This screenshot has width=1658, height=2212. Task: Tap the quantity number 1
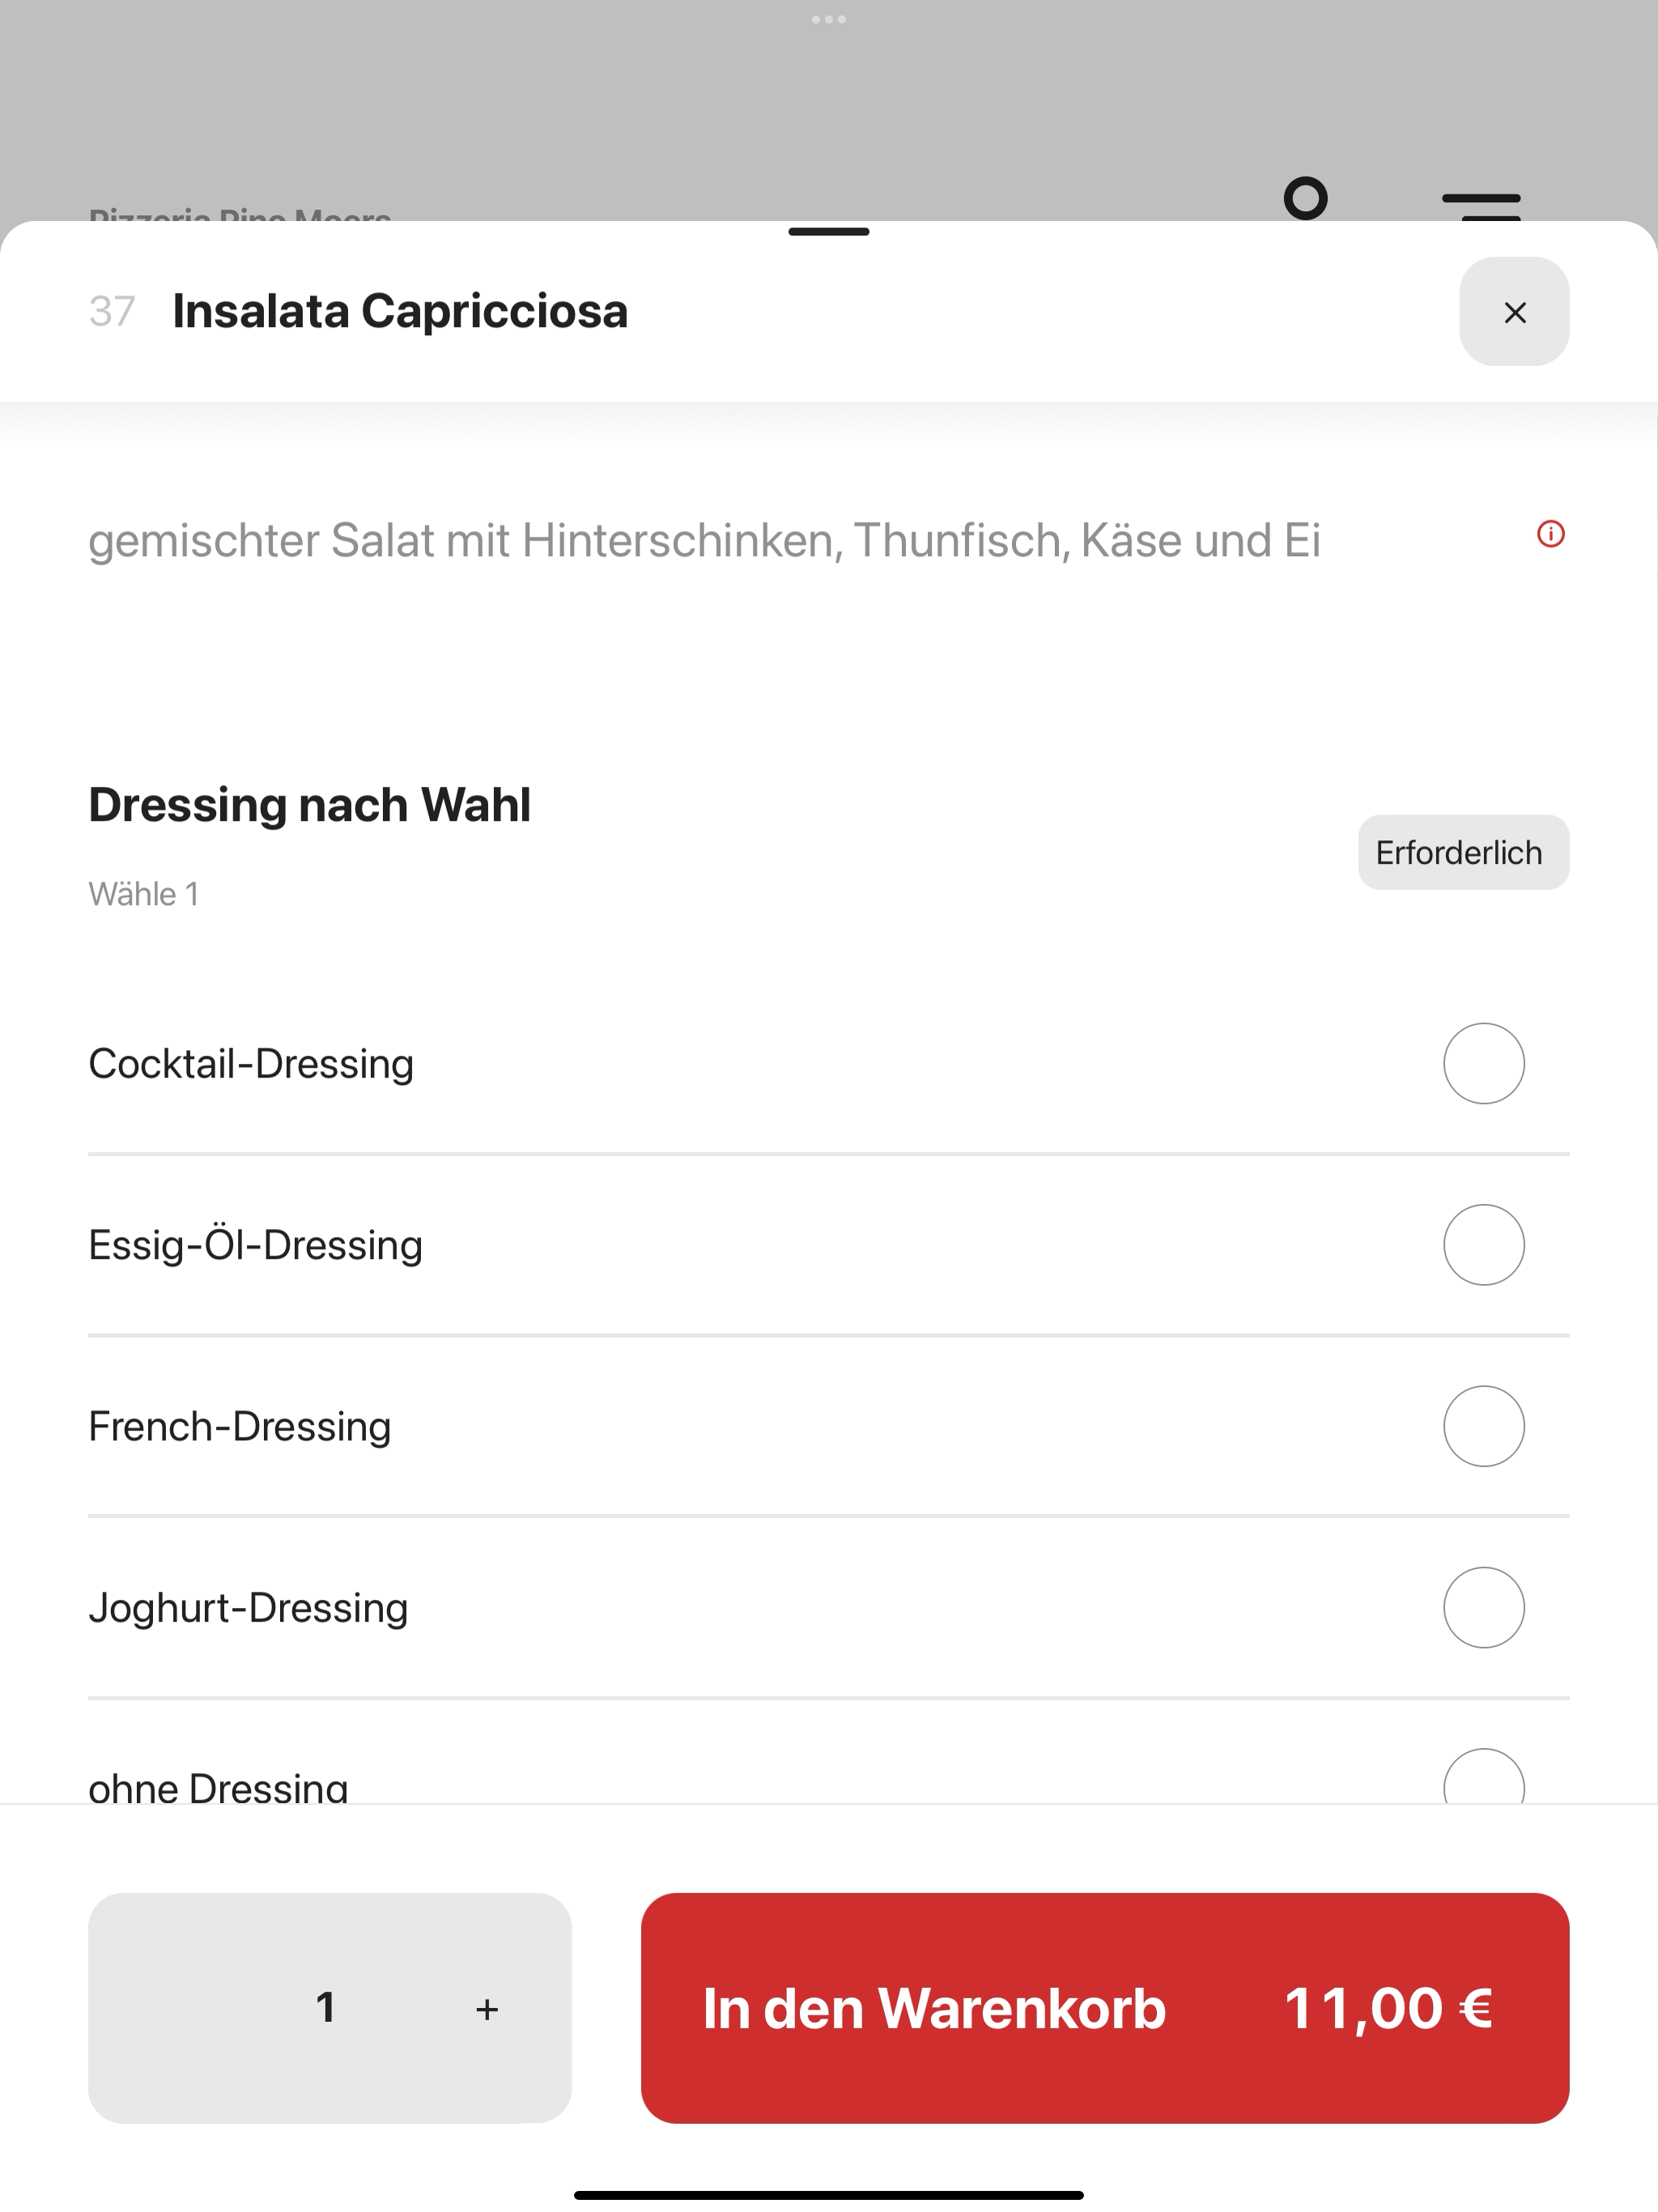[x=325, y=2007]
